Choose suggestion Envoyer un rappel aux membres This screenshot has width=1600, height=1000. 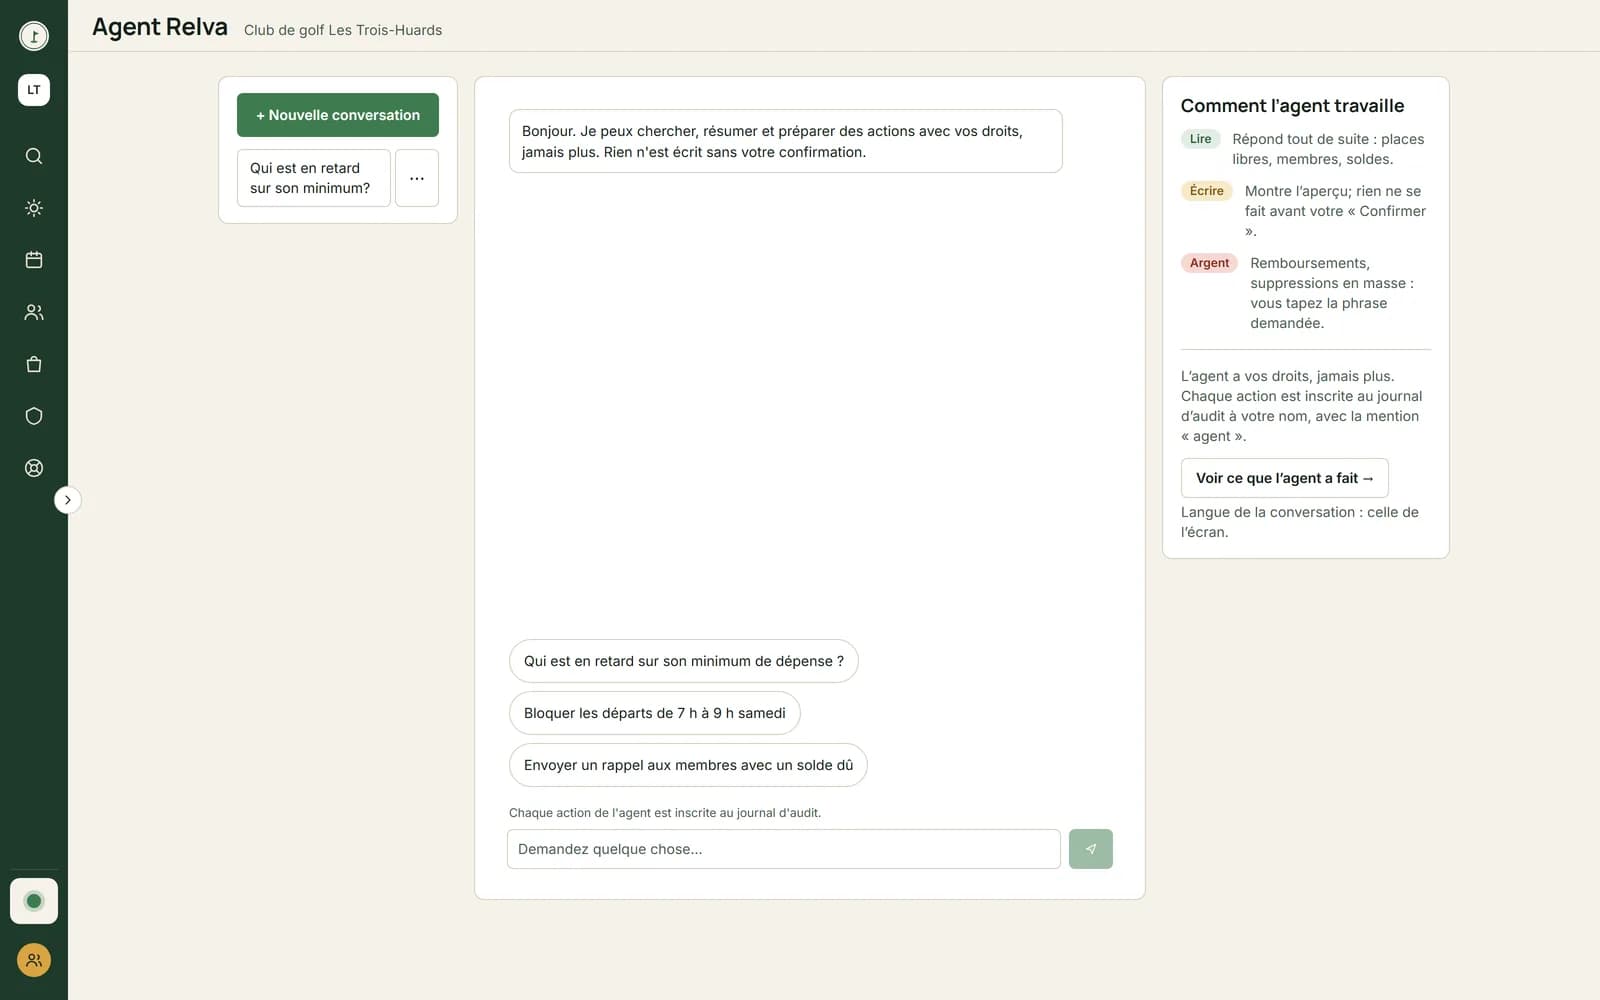pyautogui.click(x=688, y=765)
